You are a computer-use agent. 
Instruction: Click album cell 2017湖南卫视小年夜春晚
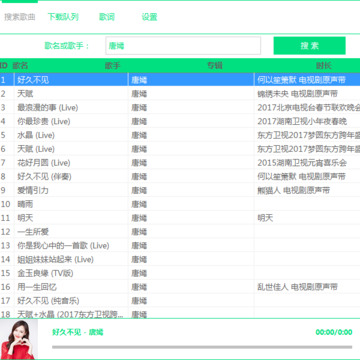click(x=302, y=121)
